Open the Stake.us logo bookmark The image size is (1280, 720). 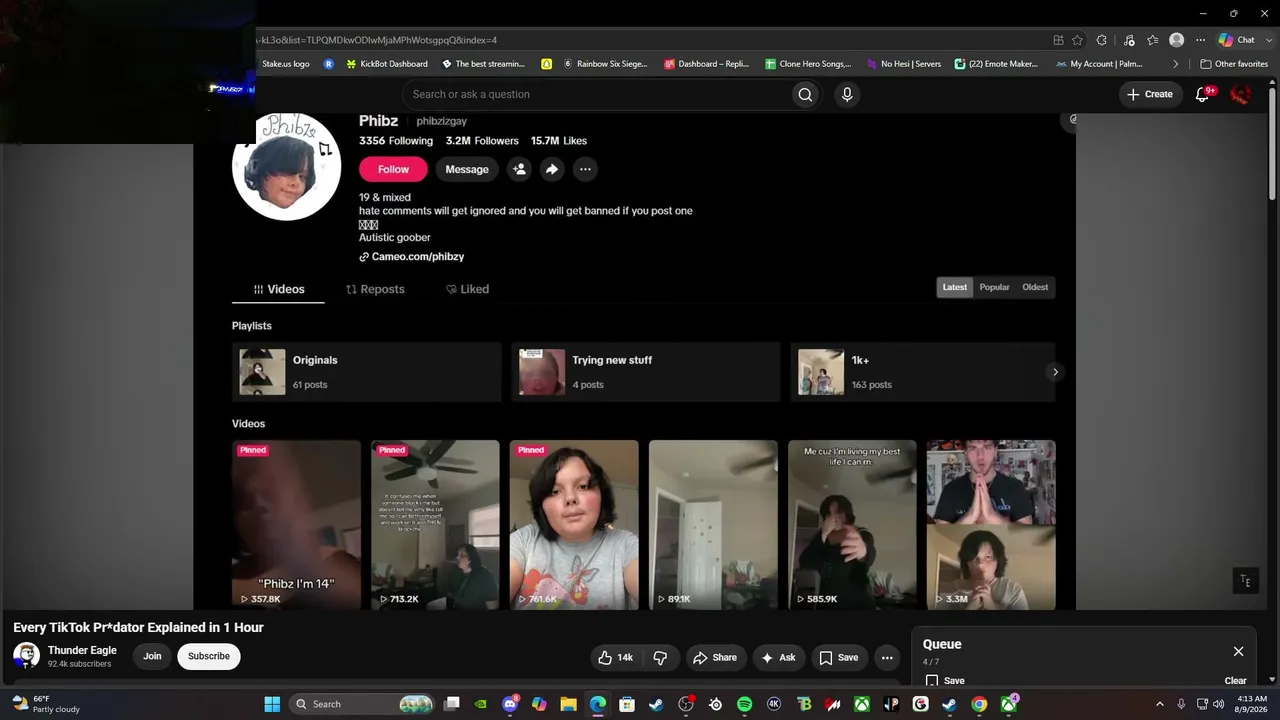click(x=286, y=64)
